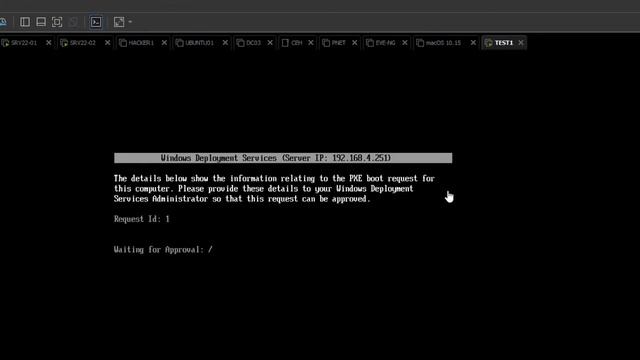Click the 'Waiting for Approval' text
Image resolution: width=640 pixels, height=360 pixels.
point(159,250)
